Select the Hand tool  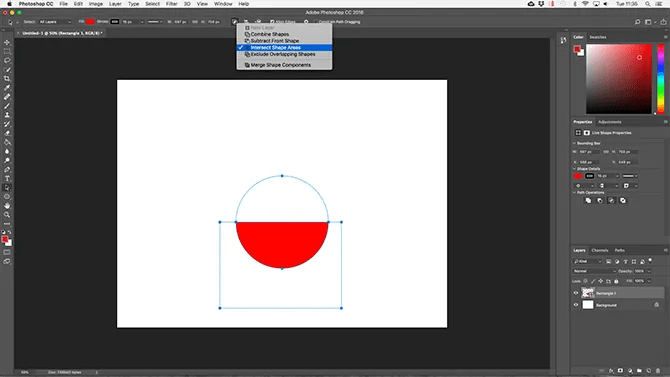[x=7, y=206]
